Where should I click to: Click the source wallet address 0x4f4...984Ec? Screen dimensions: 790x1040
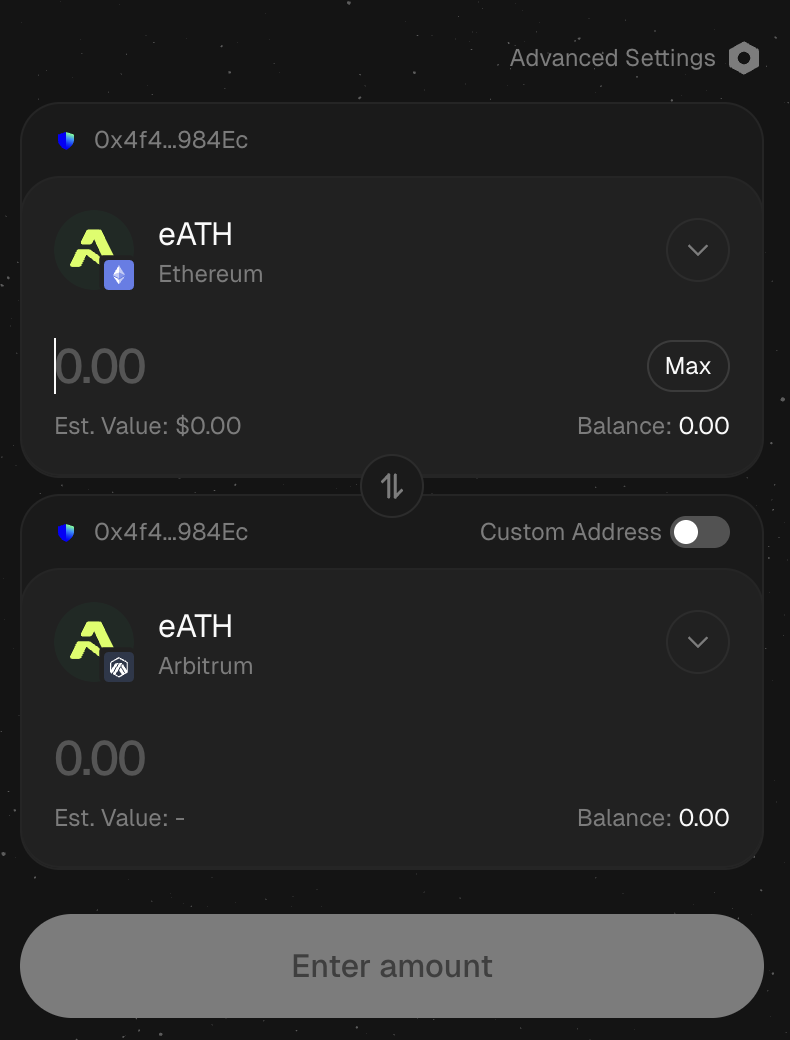pyautogui.click(x=171, y=140)
